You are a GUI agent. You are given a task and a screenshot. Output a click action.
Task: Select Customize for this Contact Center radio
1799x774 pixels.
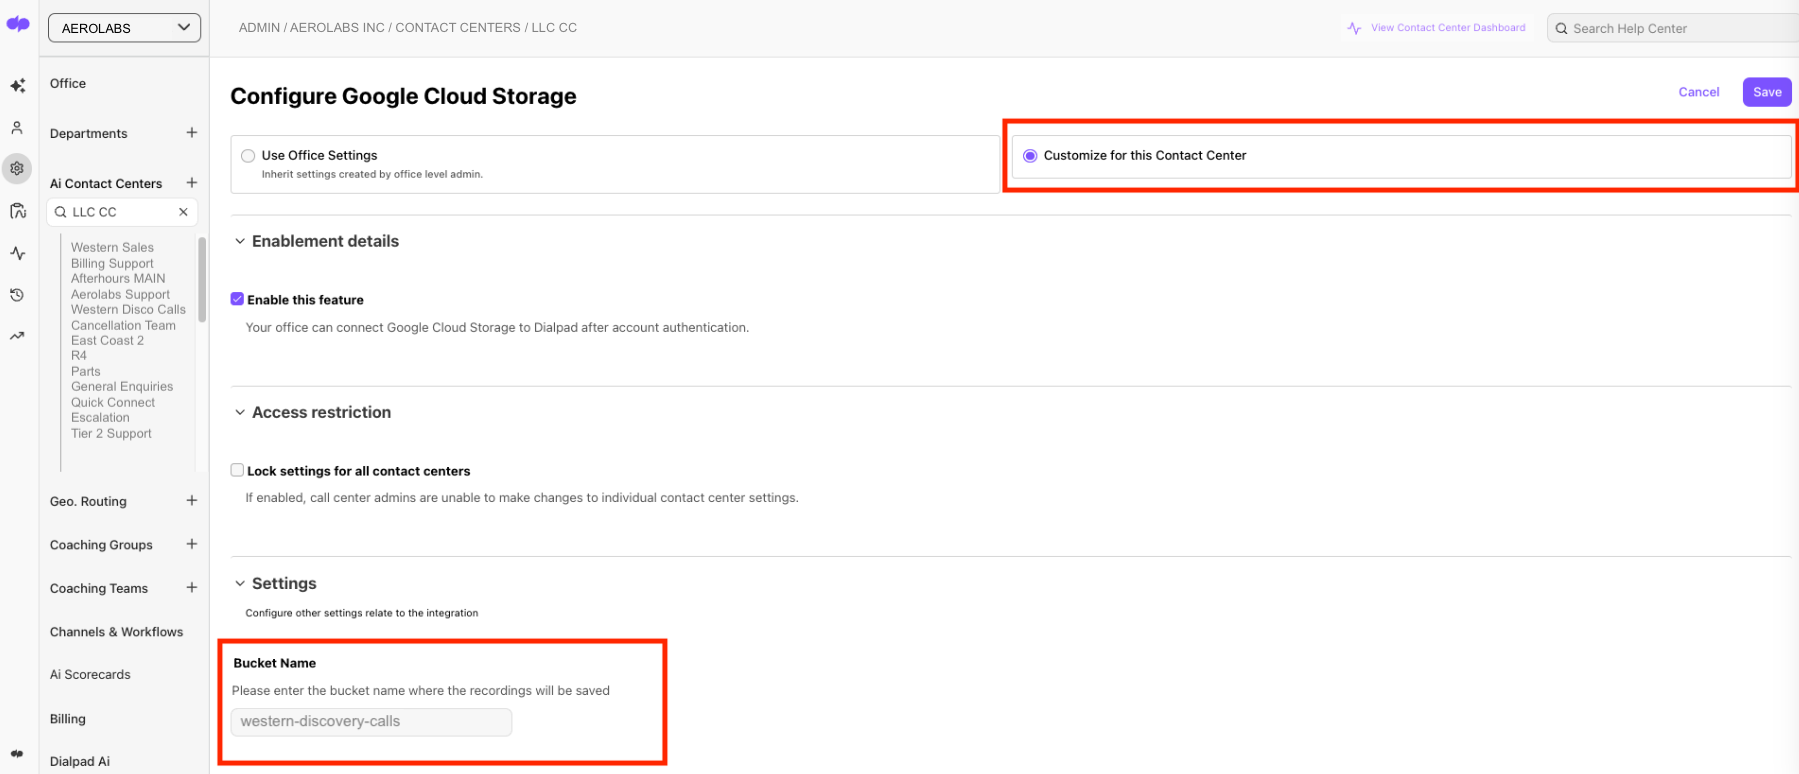pos(1030,156)
